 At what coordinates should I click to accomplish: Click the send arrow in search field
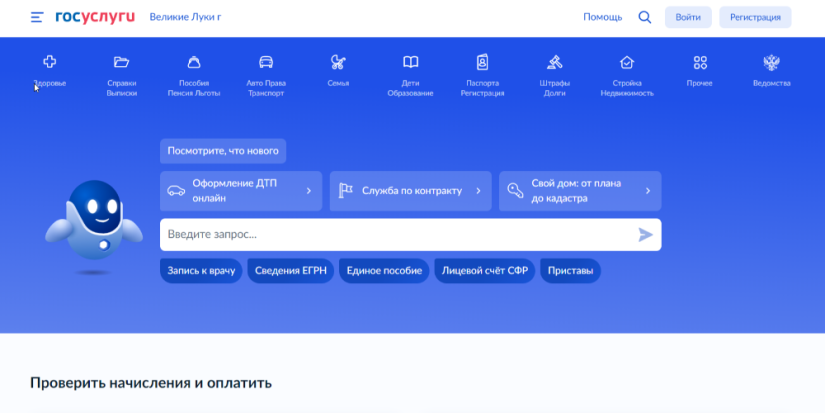pos(646,235)
